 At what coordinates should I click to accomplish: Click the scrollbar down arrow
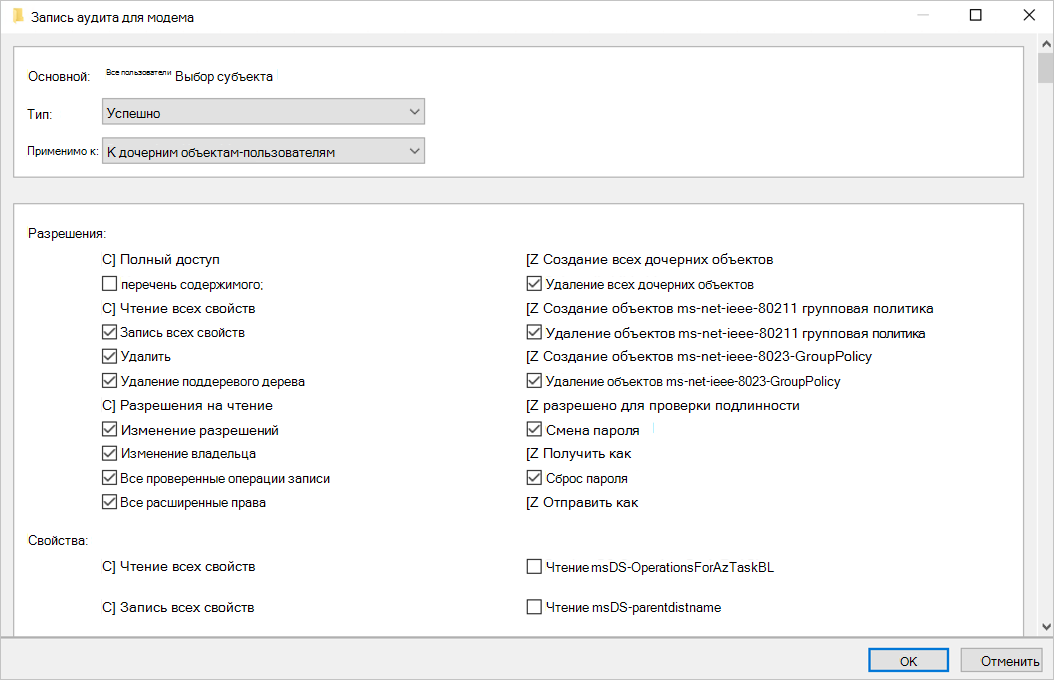tap(1046, 626)
